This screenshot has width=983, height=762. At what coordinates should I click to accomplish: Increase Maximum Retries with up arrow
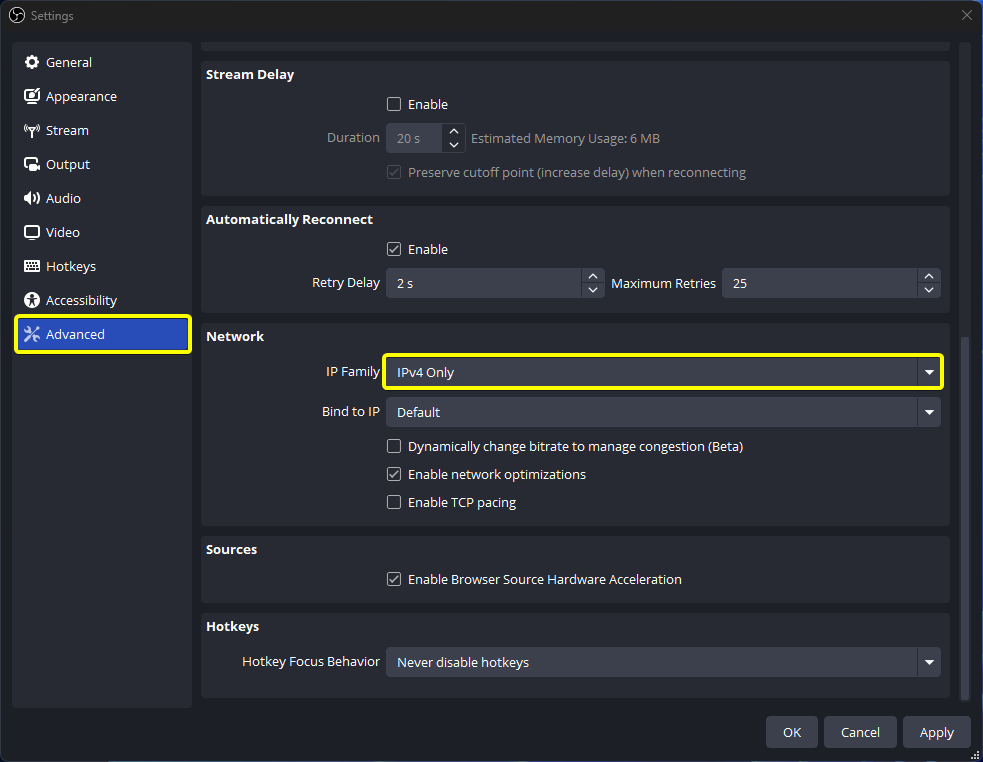tap(929, 276)
